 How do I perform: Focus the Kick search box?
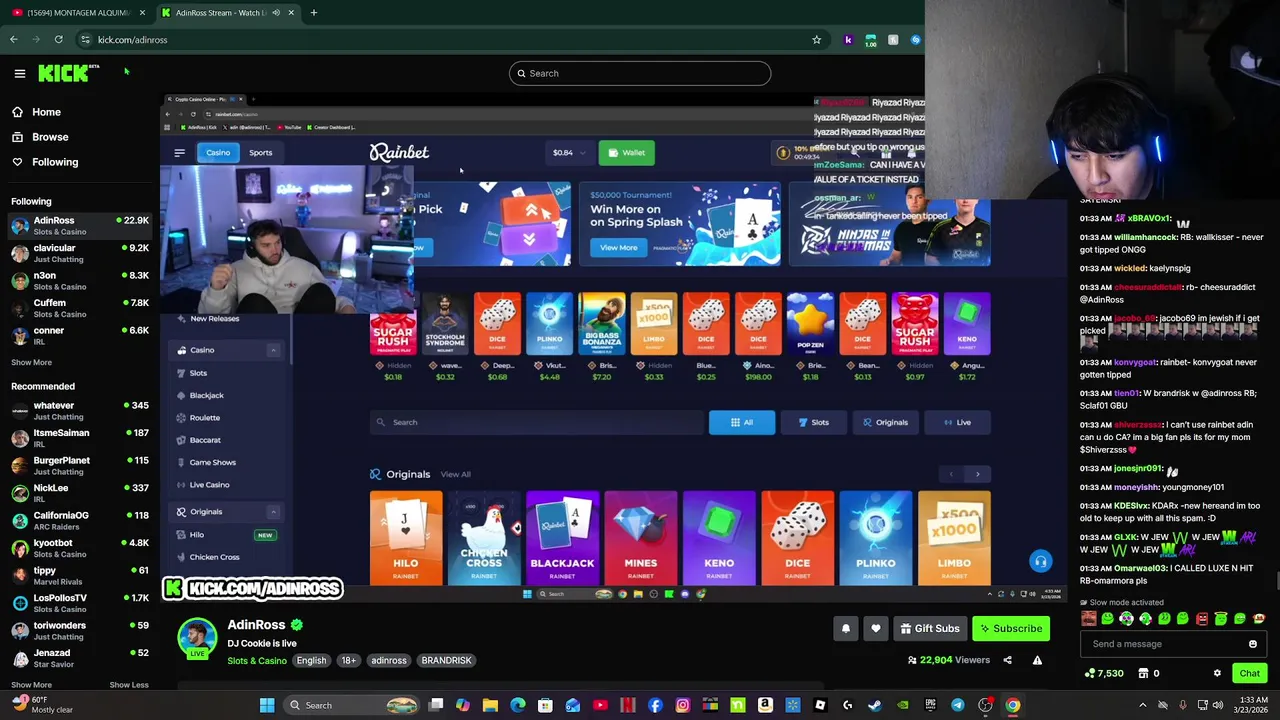(x=640, y=73)
